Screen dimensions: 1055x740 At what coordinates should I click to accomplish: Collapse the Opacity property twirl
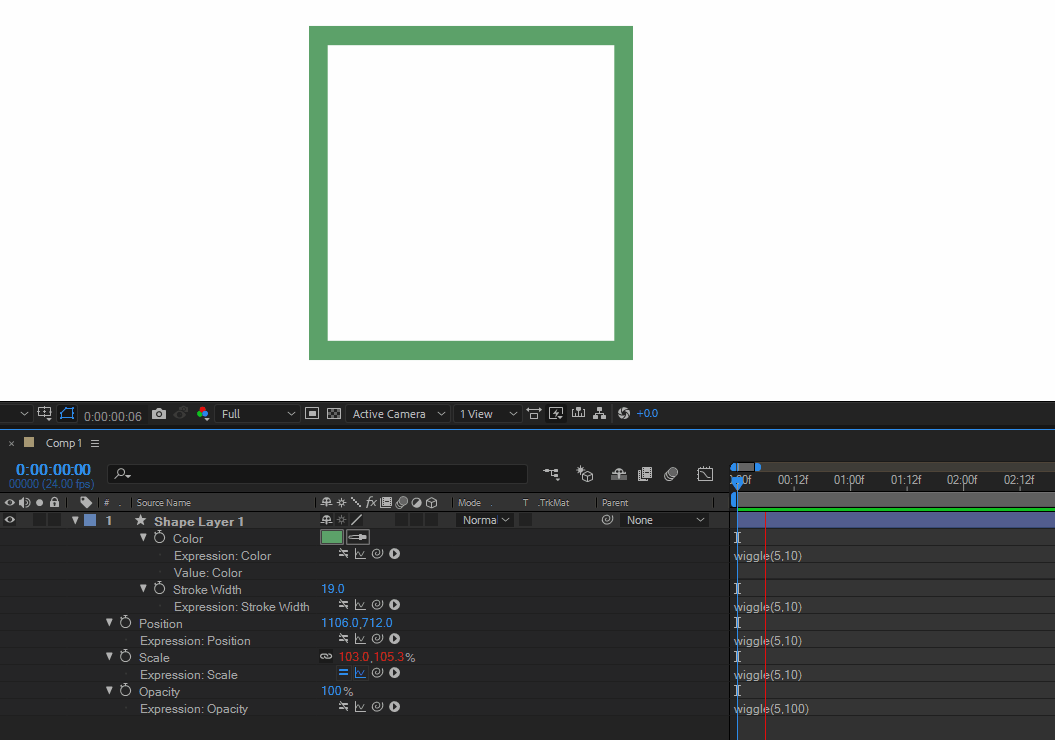pos(109,690)
